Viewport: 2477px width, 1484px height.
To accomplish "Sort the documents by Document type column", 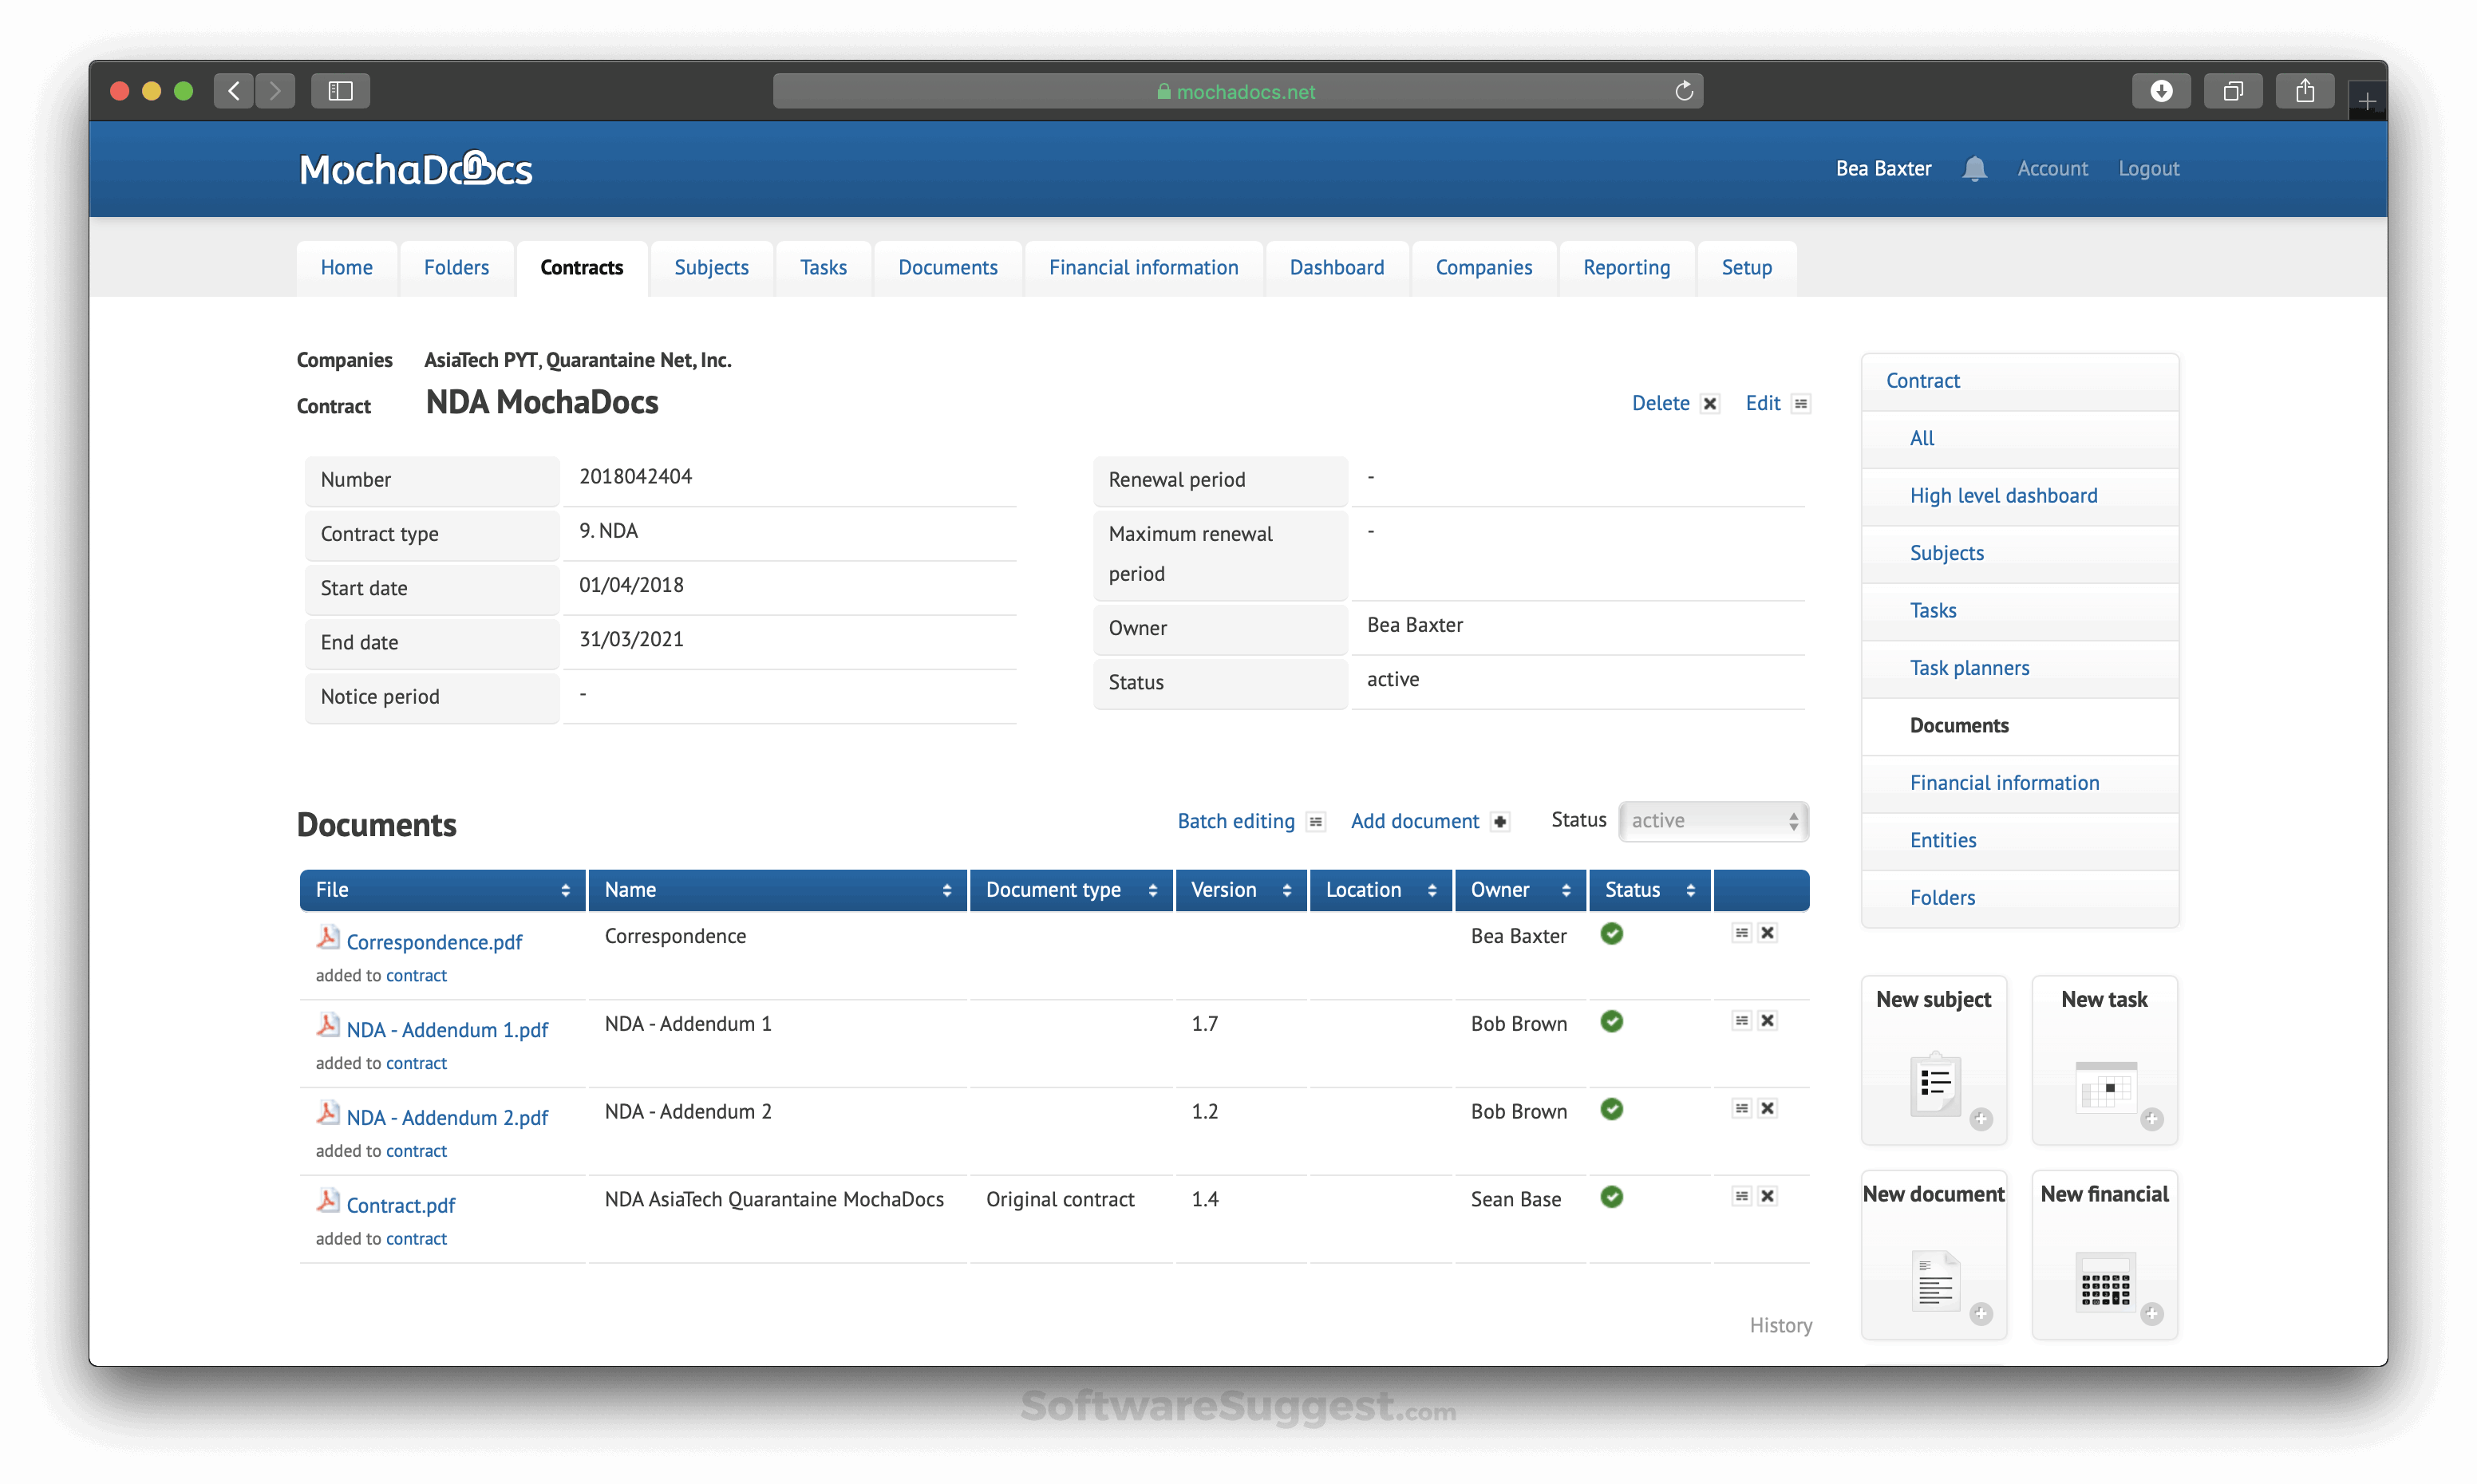I will [1071, 890].
